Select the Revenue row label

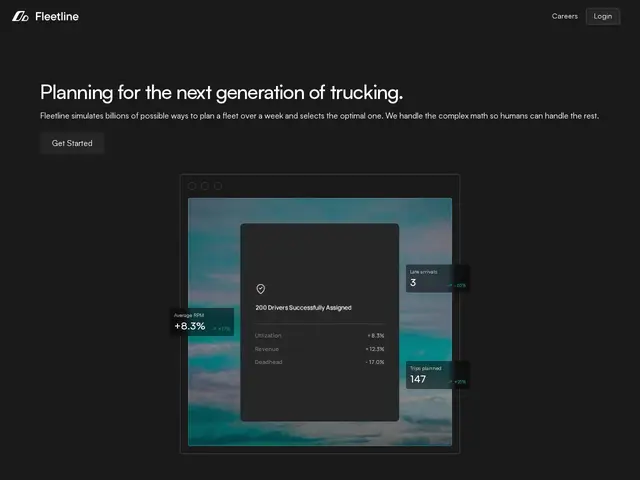(x=267, y=349)
